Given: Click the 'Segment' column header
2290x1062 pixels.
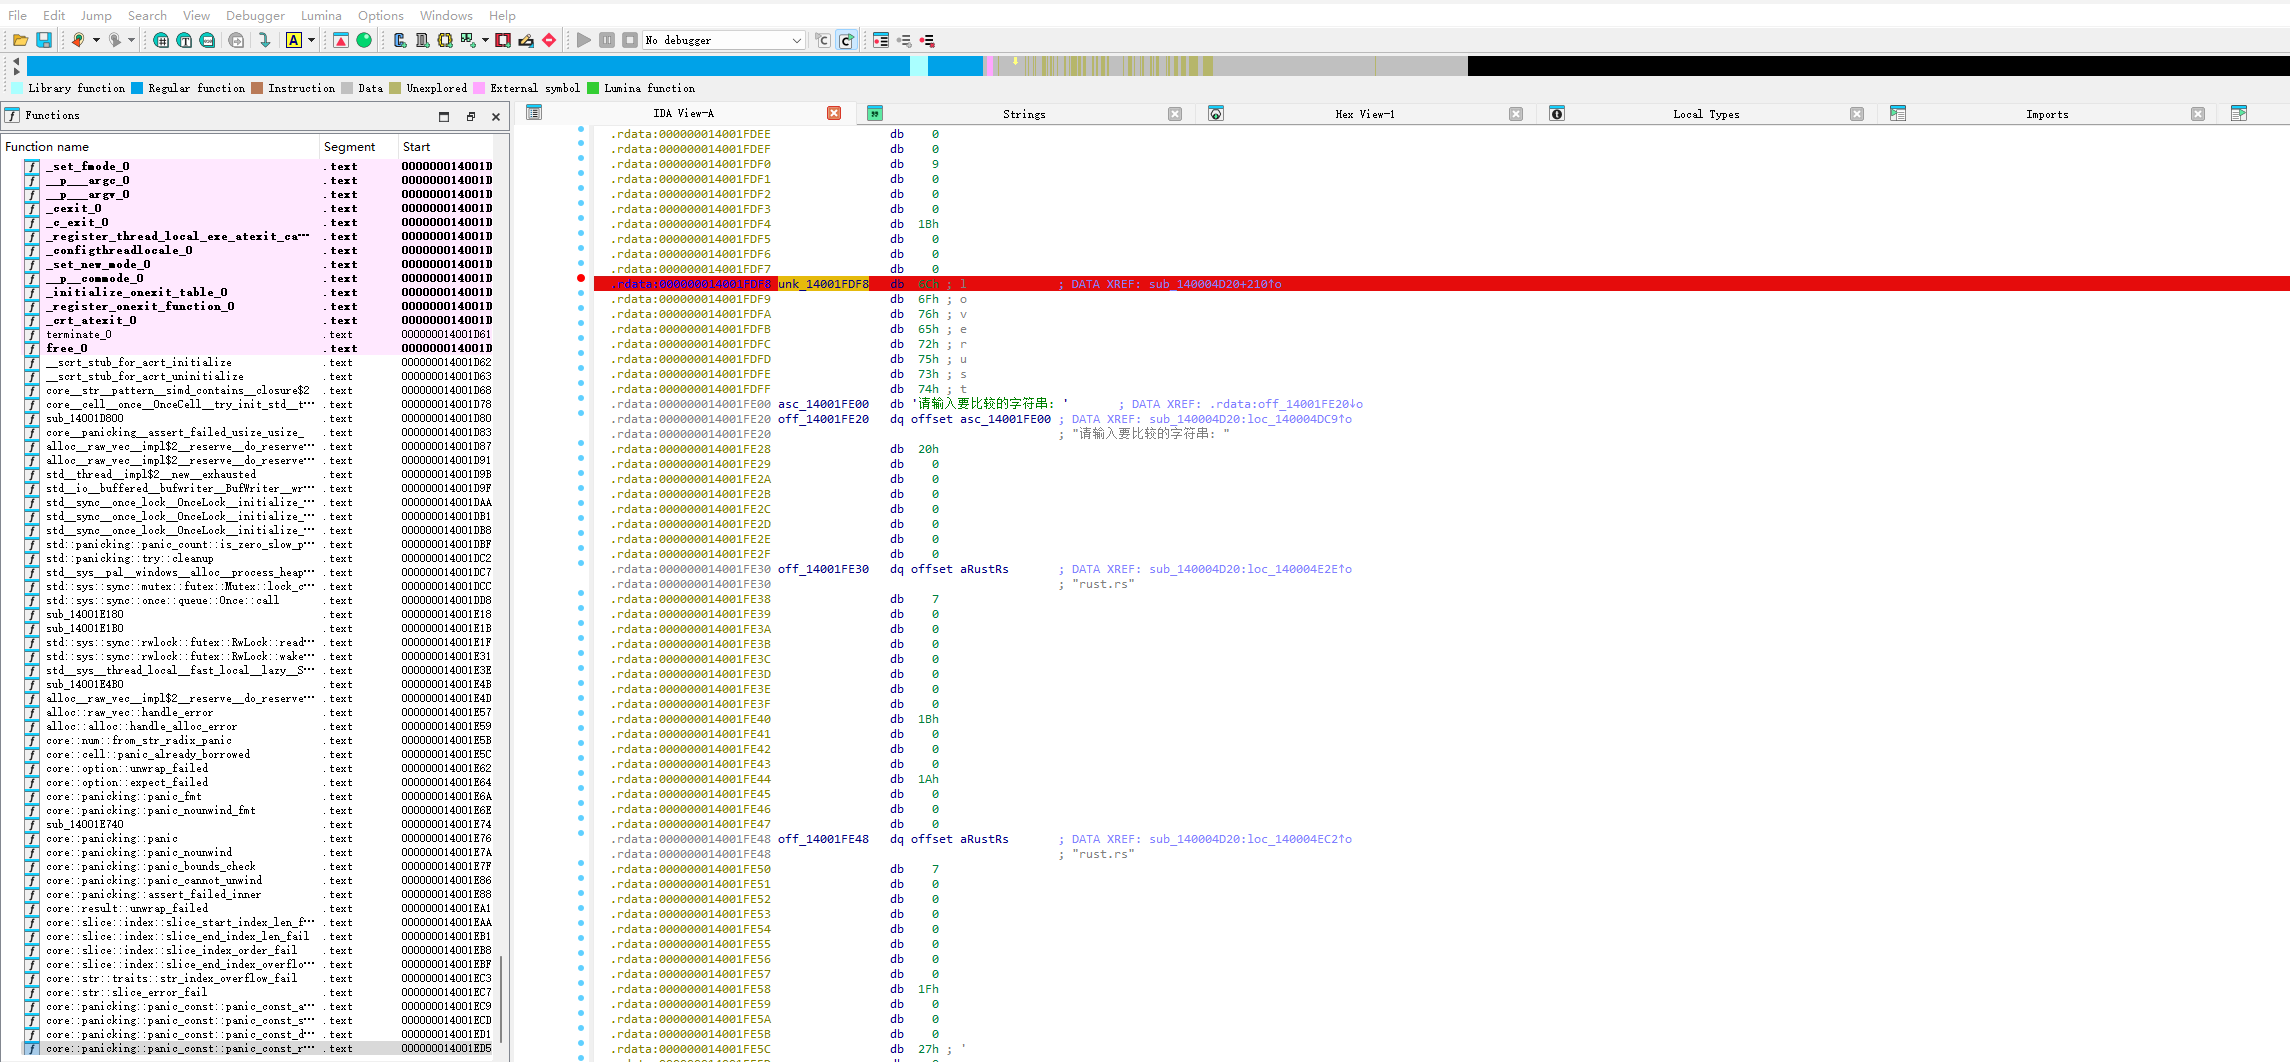Looking at the screenshot, I should [x=350, y=147].
